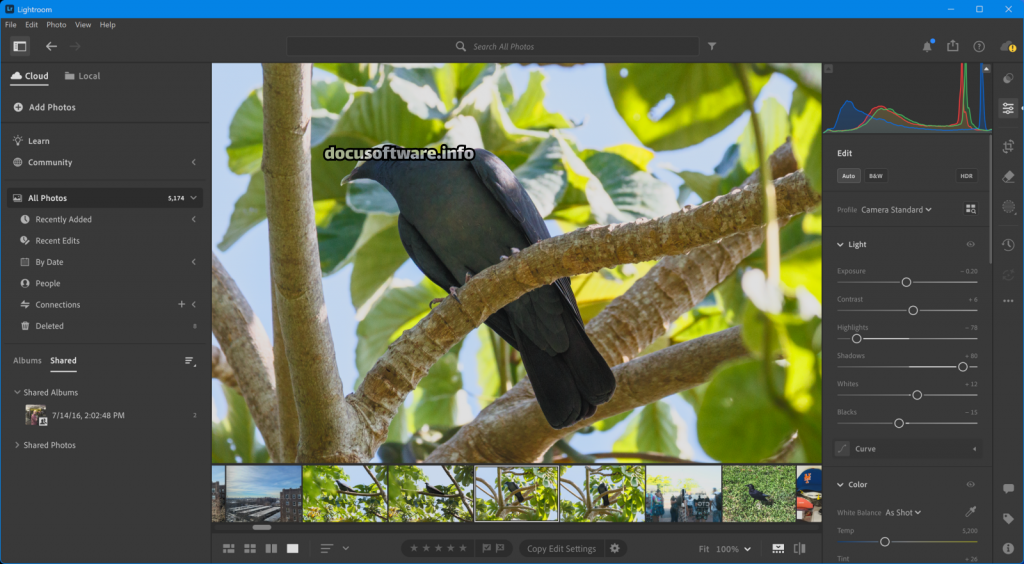The height and width of the screenshot is (564, 1024).
Task: Open the Masking tool
Action: click(x=1008, y=207)
